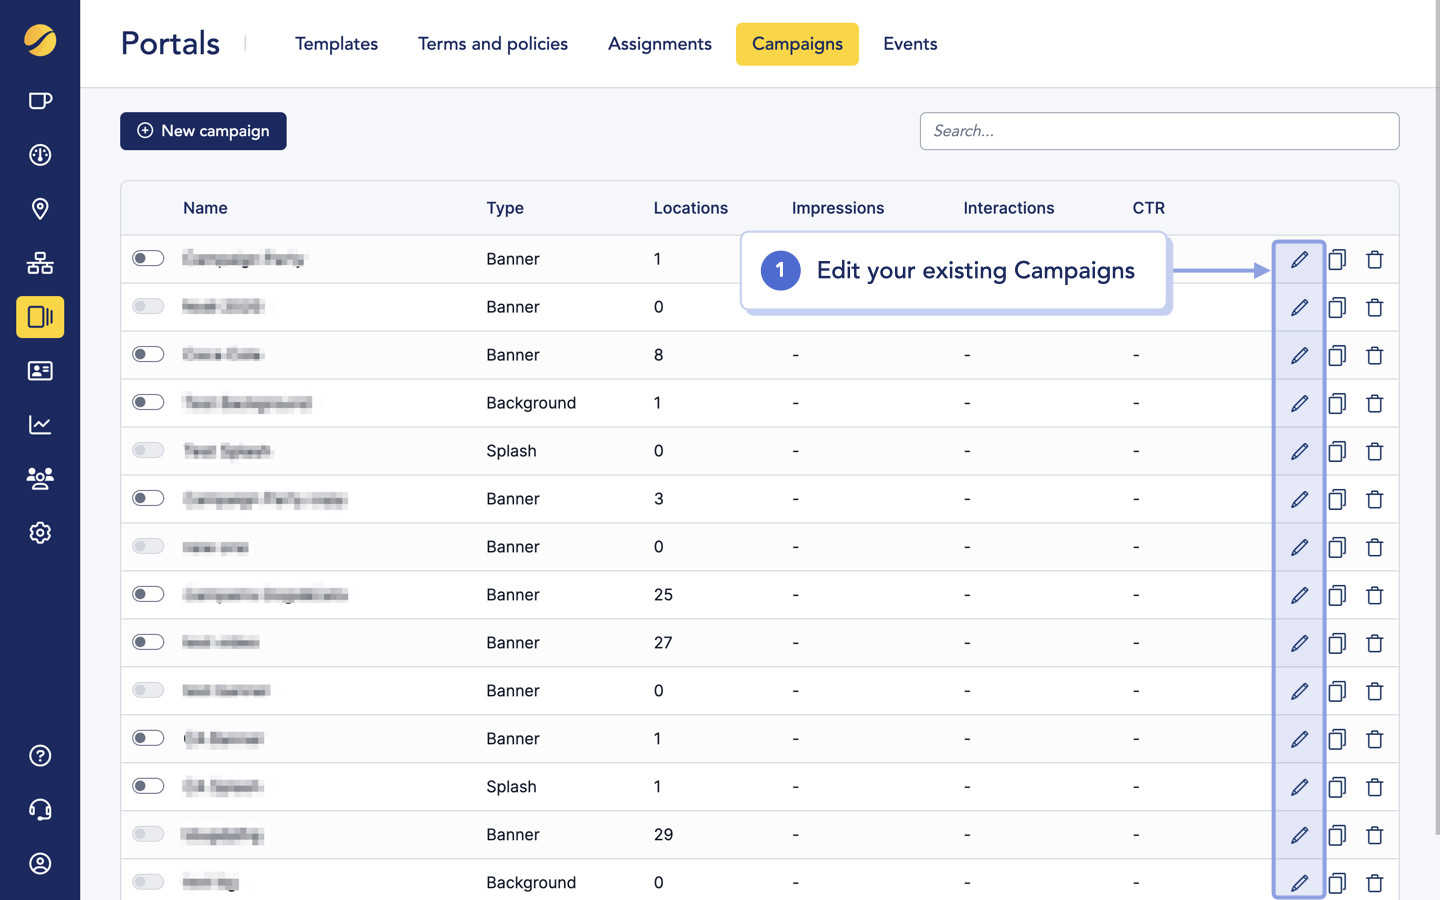Open the network topology icon in sidebar
The width and height of the screenshot is (1440, 900).
coord(40,263)
